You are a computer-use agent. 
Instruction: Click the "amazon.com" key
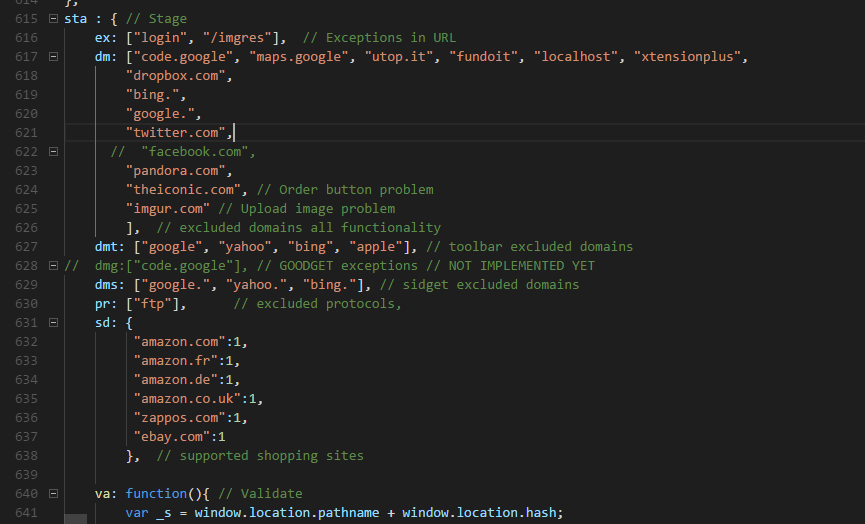180,342
